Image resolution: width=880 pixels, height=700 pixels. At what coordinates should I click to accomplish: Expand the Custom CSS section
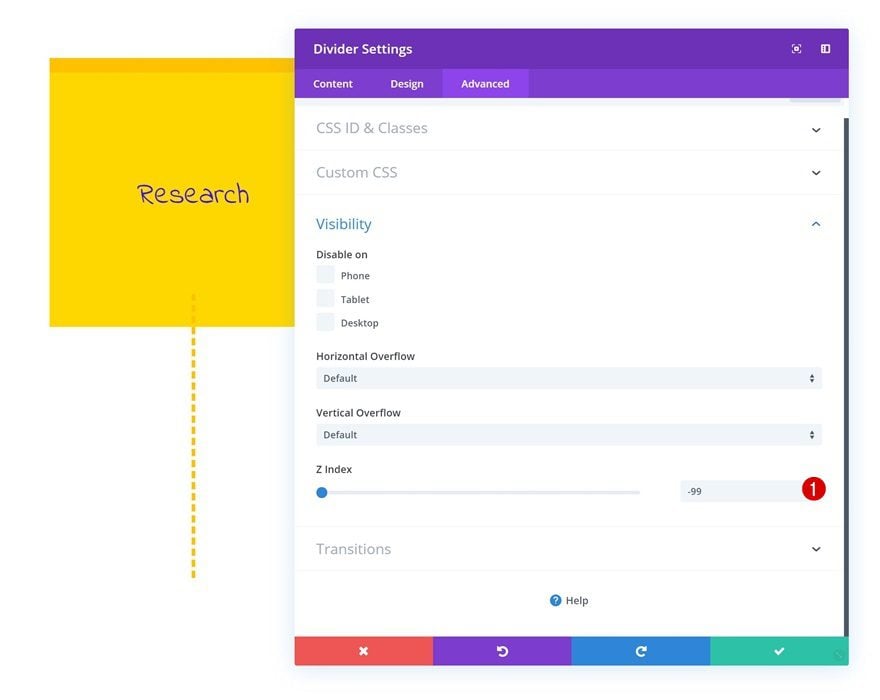tap(569, 172)
